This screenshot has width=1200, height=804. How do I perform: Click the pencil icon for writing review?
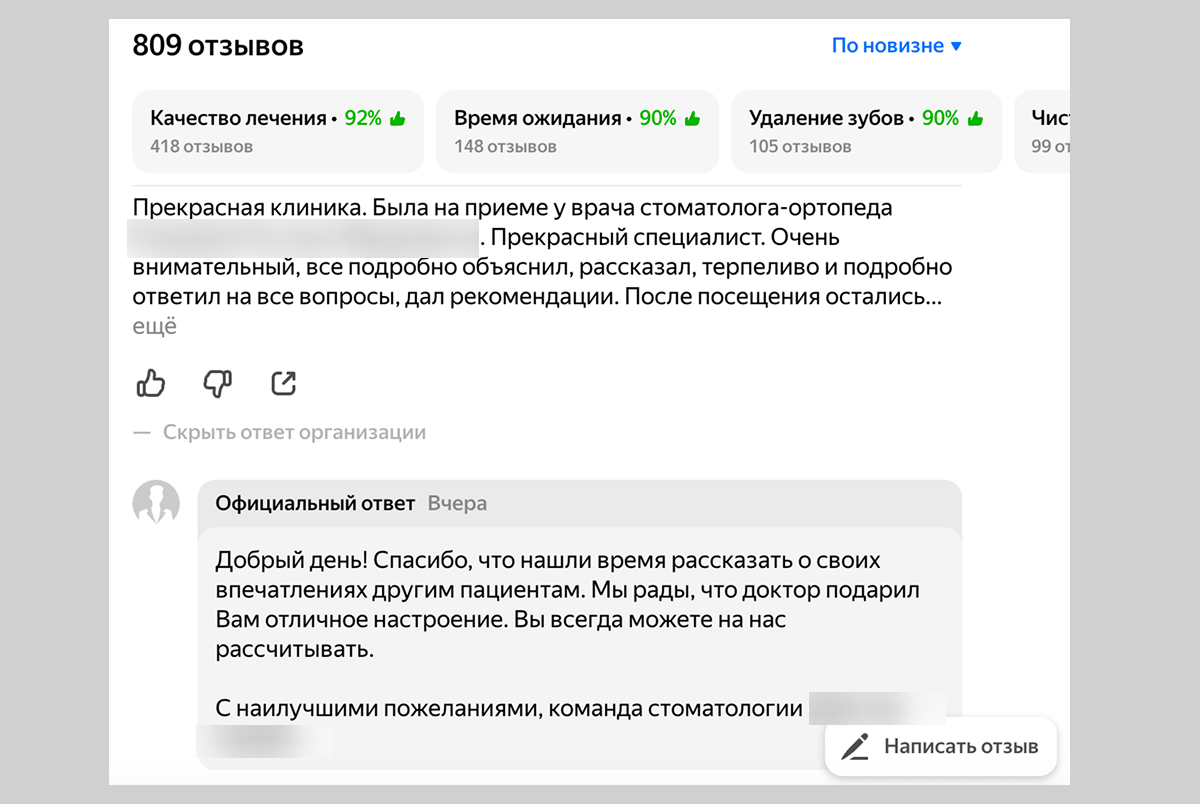click(854, 747)
